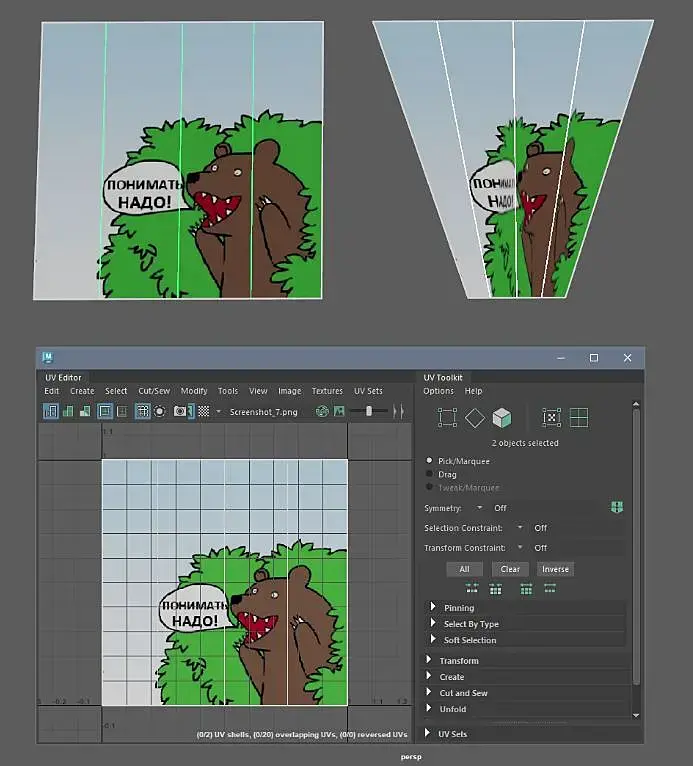Select the UV Toolkit tab
693x766 pixels.
coord(442,377)
